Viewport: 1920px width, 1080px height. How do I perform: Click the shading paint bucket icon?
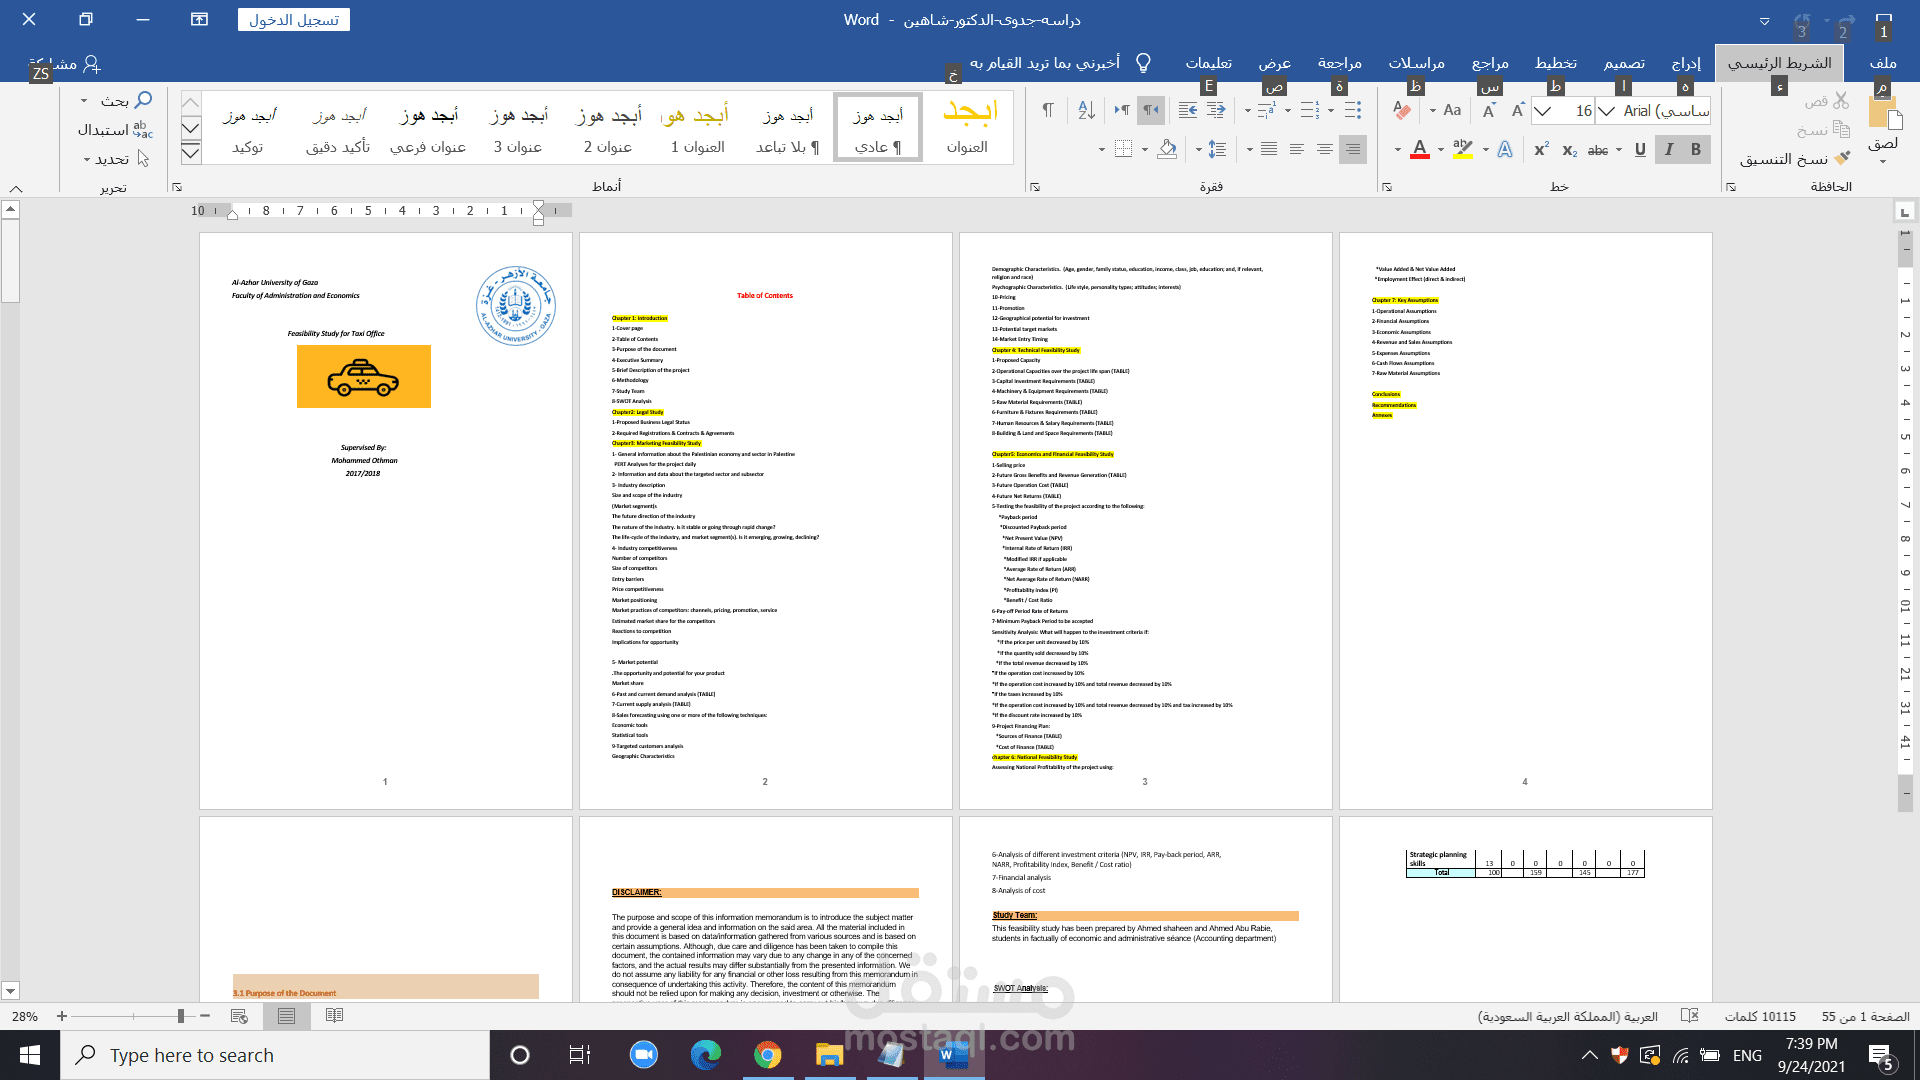(x=1167, y=150)
